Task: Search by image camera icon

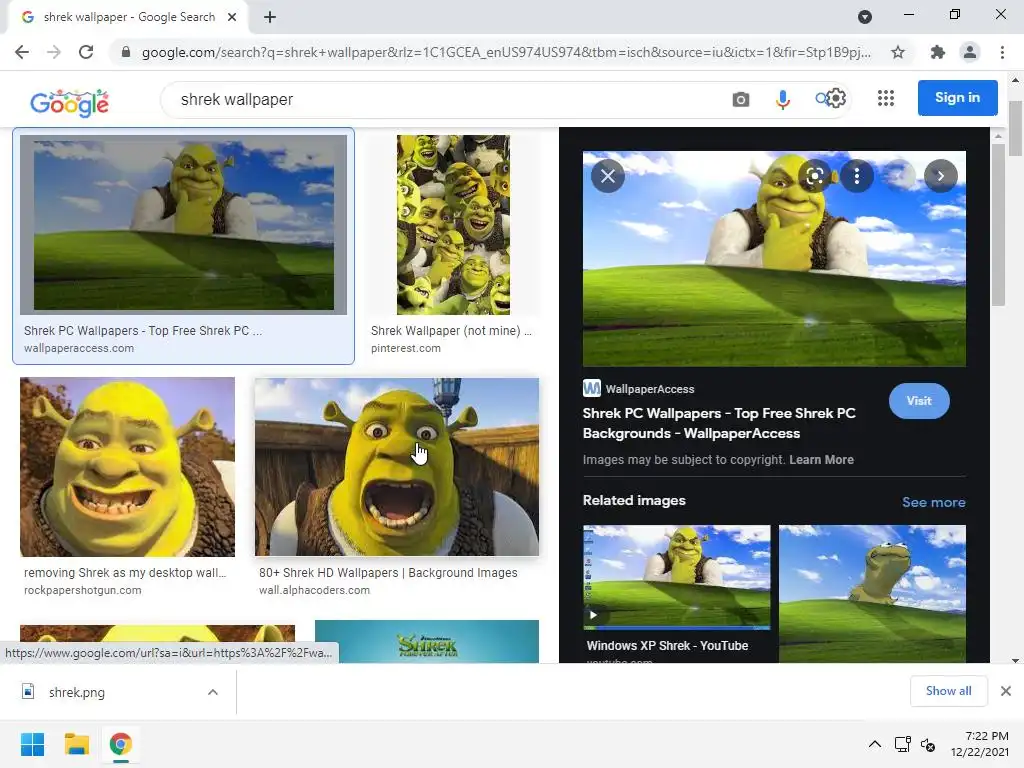Action: coord(741,99)
